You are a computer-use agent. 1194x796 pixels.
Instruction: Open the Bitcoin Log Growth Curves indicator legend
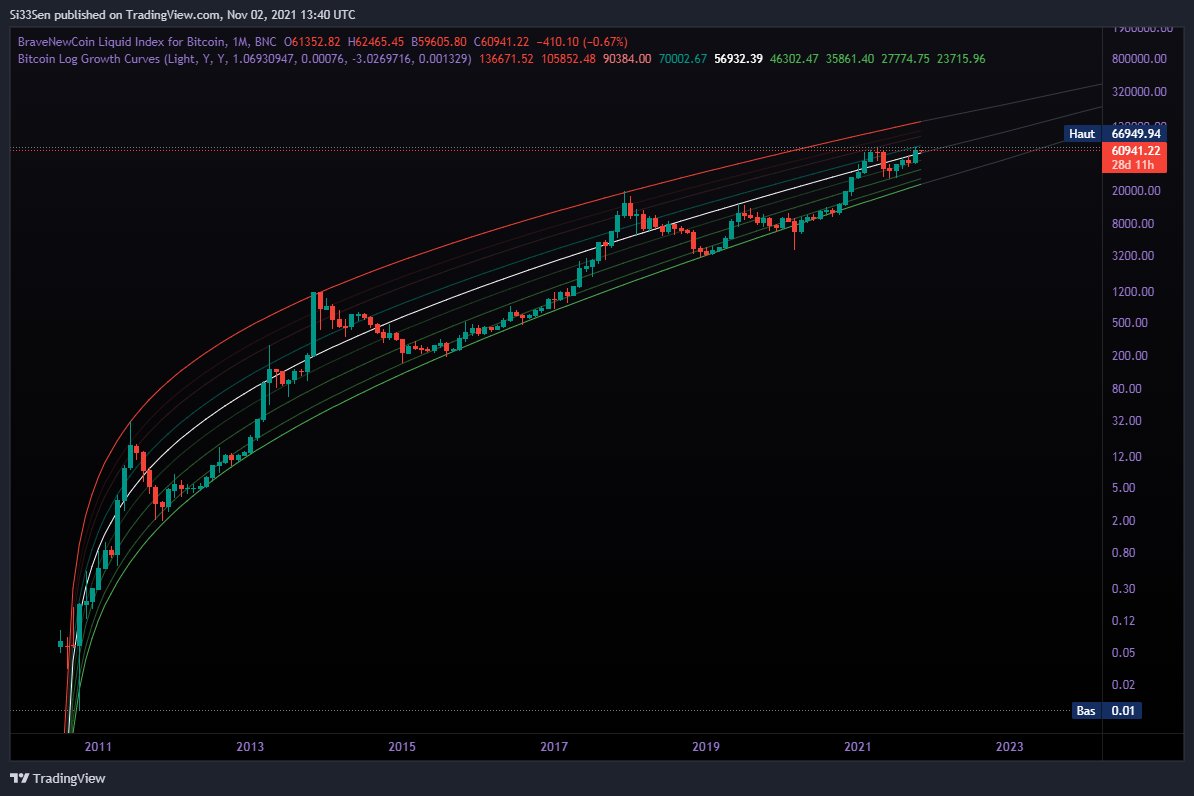[x=244, y=59]
